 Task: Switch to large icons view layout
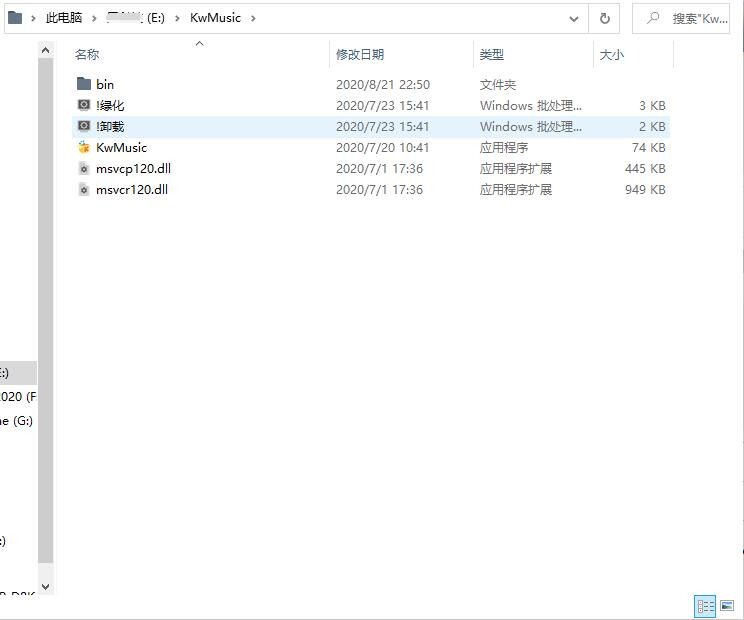tap(727, 606)
